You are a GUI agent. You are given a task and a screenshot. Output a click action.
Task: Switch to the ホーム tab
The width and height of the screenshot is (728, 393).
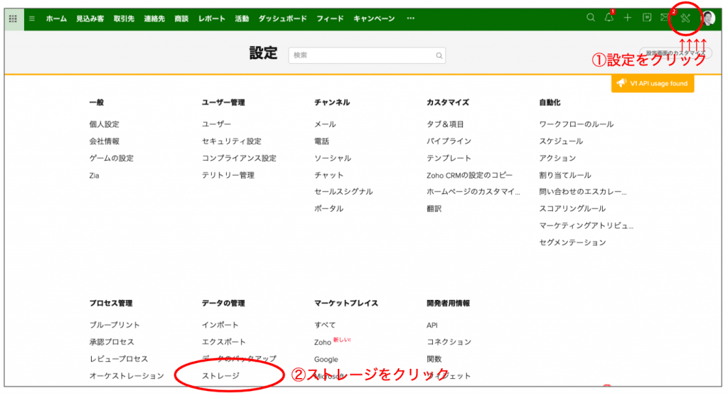pyautogui.click(x=56, y=19)
